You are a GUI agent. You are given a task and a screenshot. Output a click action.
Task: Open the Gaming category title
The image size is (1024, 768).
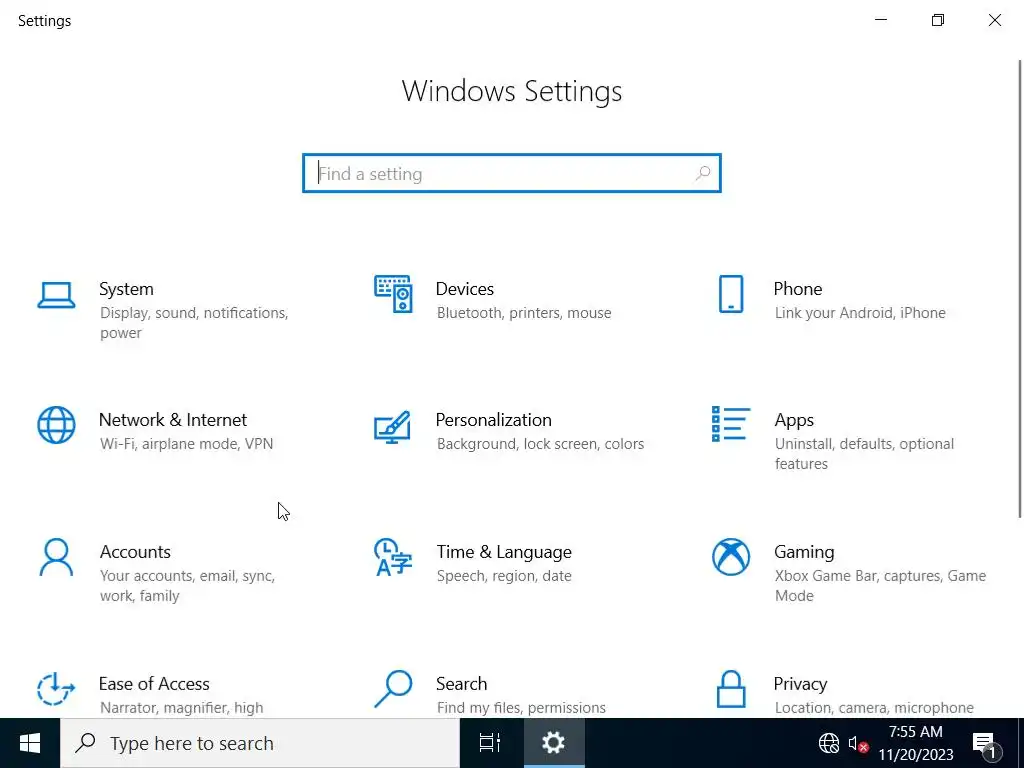point(804,552)
